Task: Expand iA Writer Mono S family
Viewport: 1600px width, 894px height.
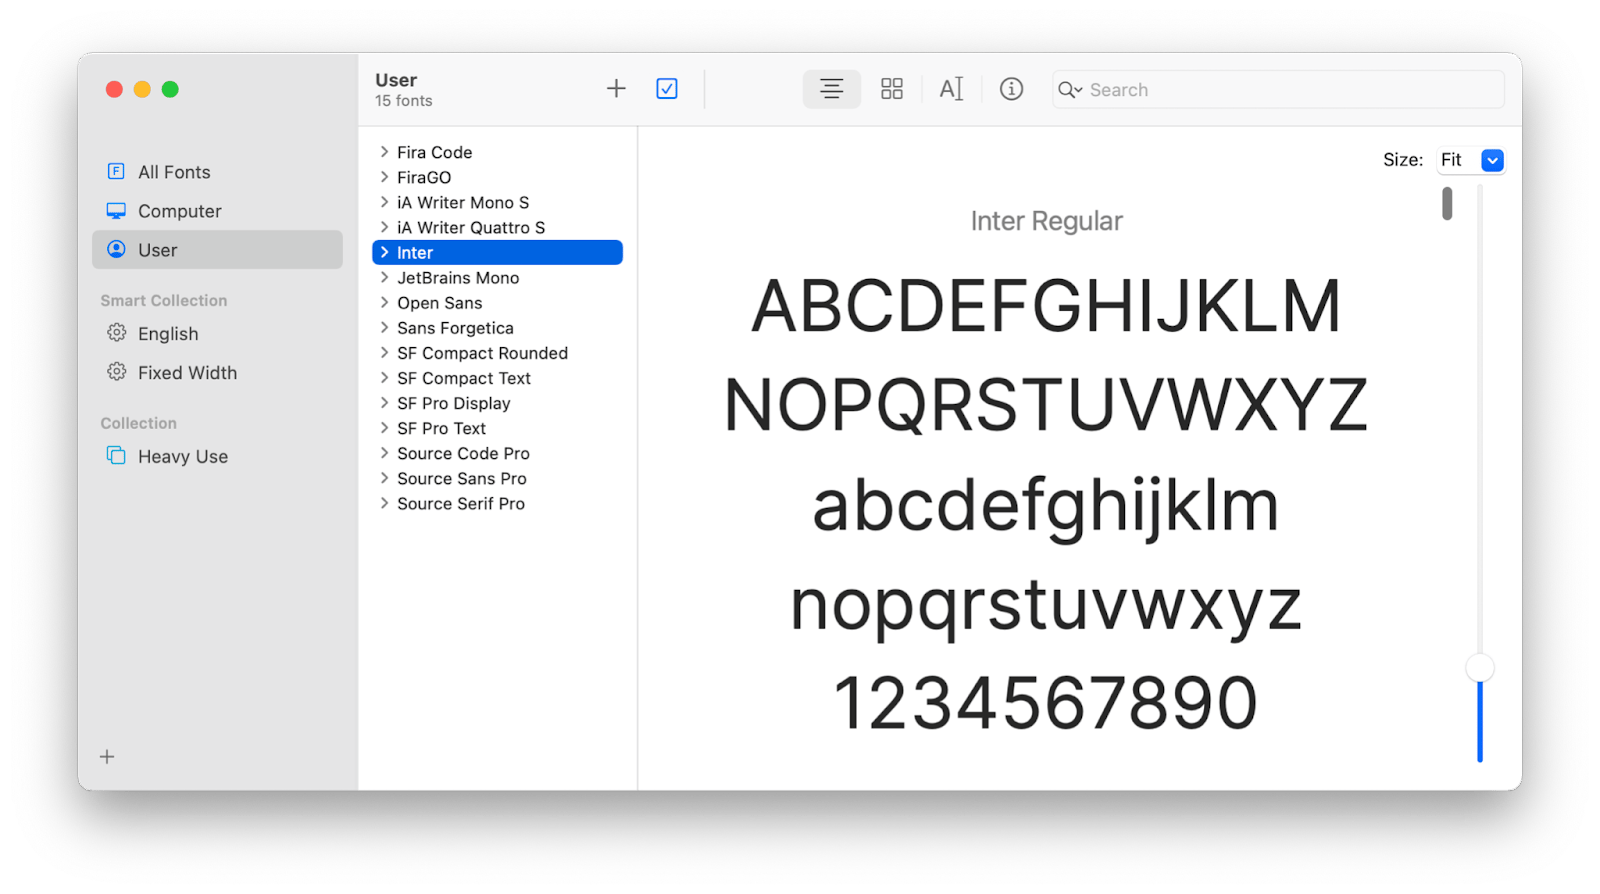Action: (x=384, y=202)
